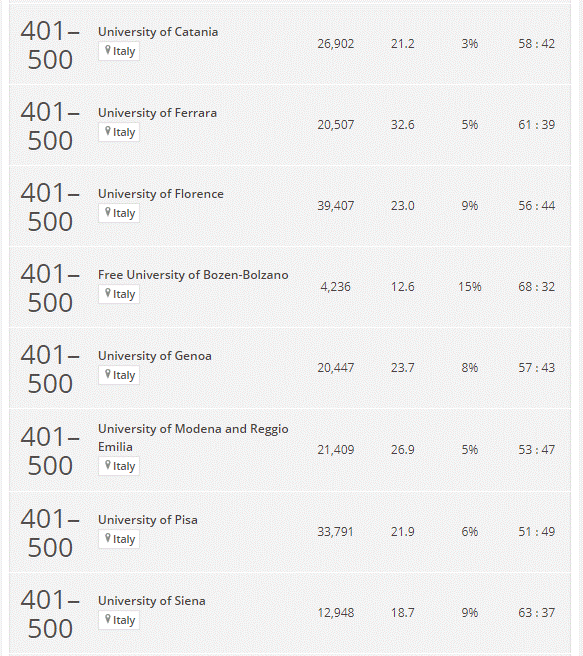
Task: Select the Italy tag for Pisa
Action: click(119, 539)
